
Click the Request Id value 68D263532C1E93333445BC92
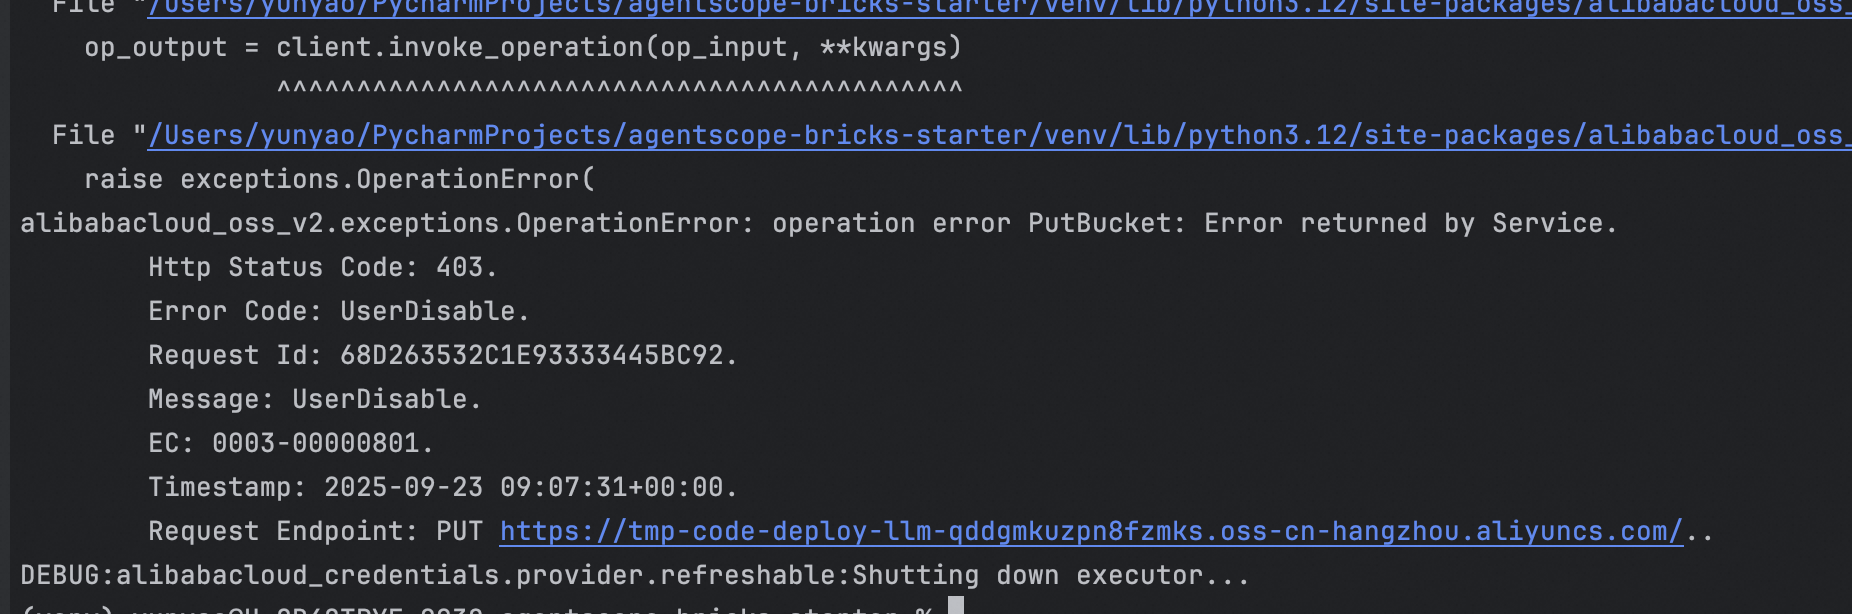pos(531,355)
